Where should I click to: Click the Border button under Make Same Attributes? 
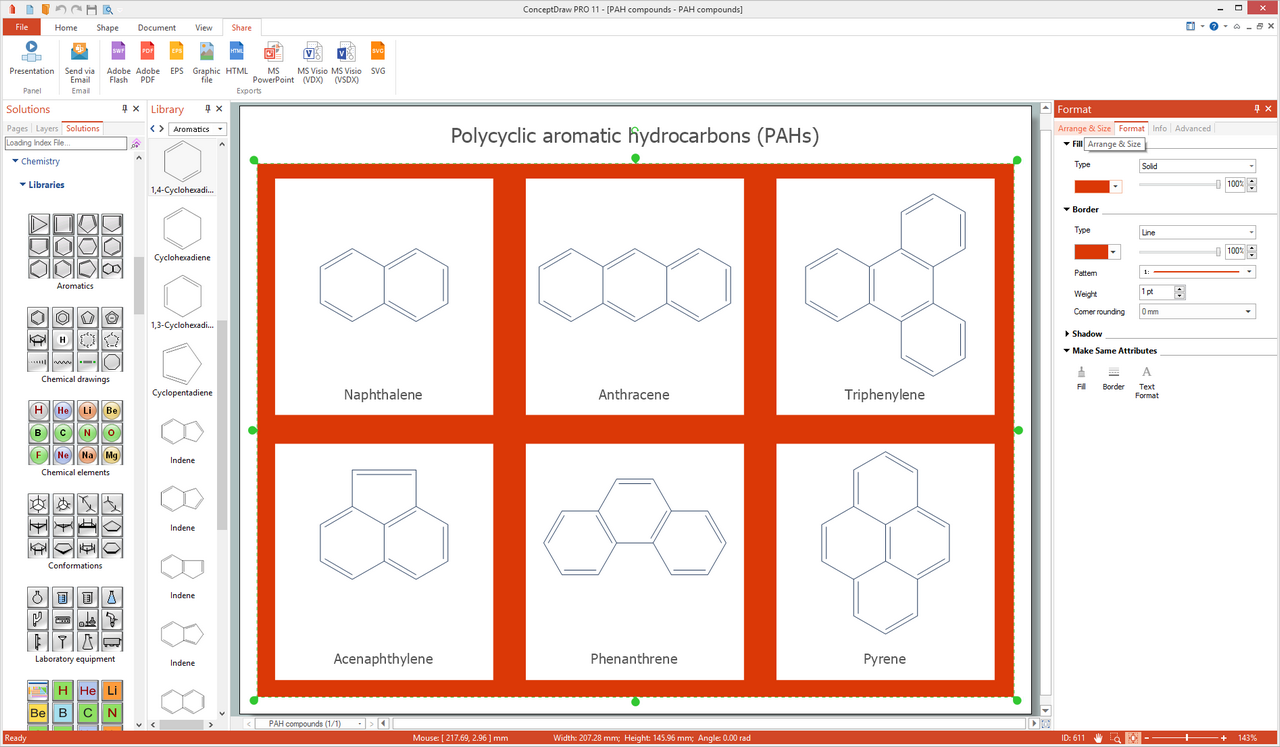[1113, 378]
